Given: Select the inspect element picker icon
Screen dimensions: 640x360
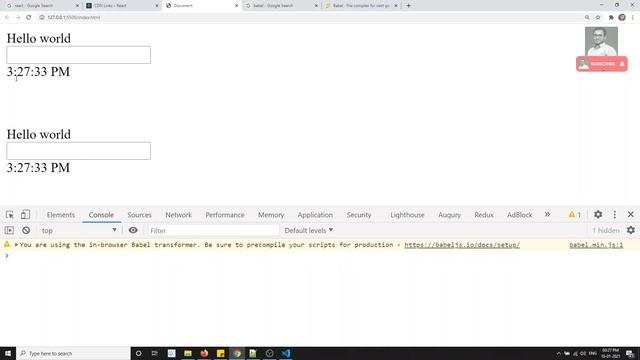Looking at the screenshot, I should pos(10,215).
